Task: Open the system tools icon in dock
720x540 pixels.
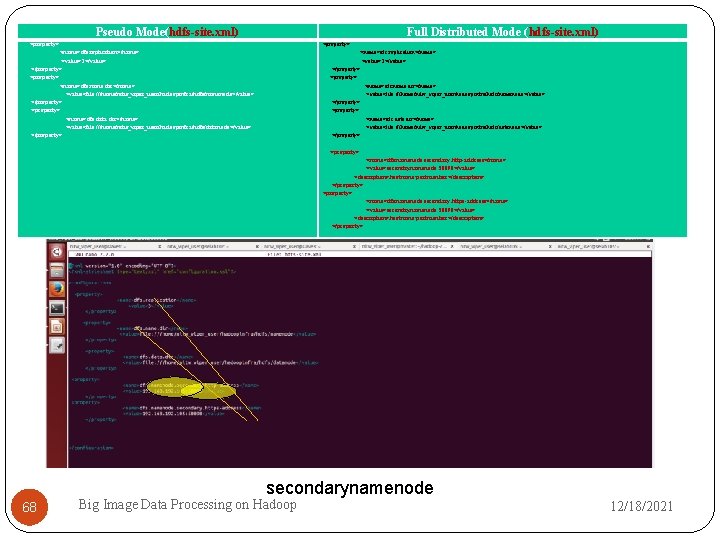Action: coord(56,345)
